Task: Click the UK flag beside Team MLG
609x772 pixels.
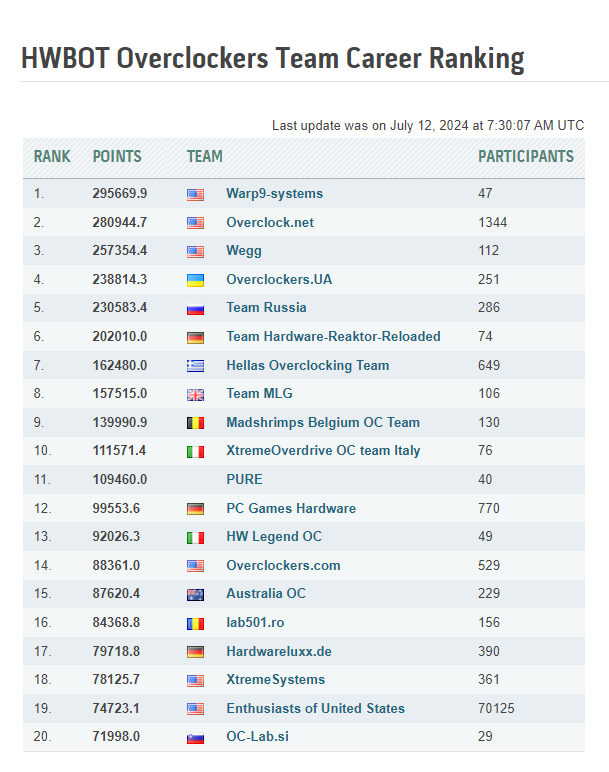Action: (x=195, y=395)
